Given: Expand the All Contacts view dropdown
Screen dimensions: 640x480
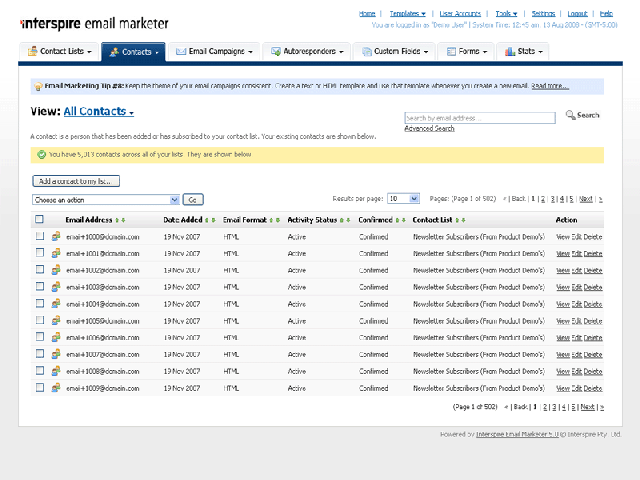Looking at the screenshot, I should [98, 111].
